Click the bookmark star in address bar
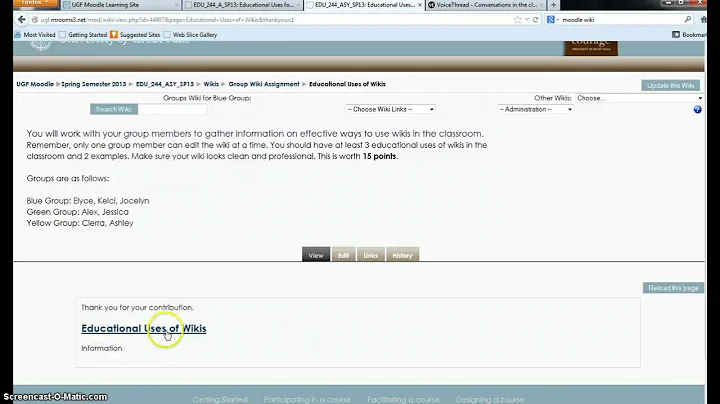The height and width of the screenshot is (404, 720). tap(518, 19)
